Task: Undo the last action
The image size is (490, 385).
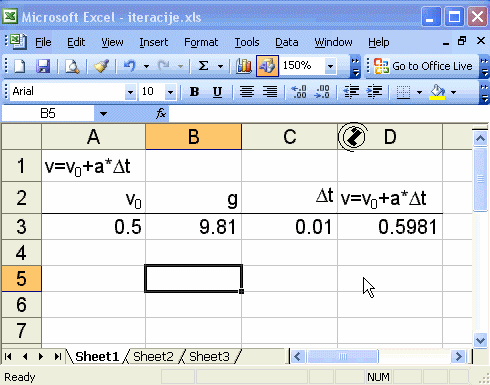Action: (130, 66)
